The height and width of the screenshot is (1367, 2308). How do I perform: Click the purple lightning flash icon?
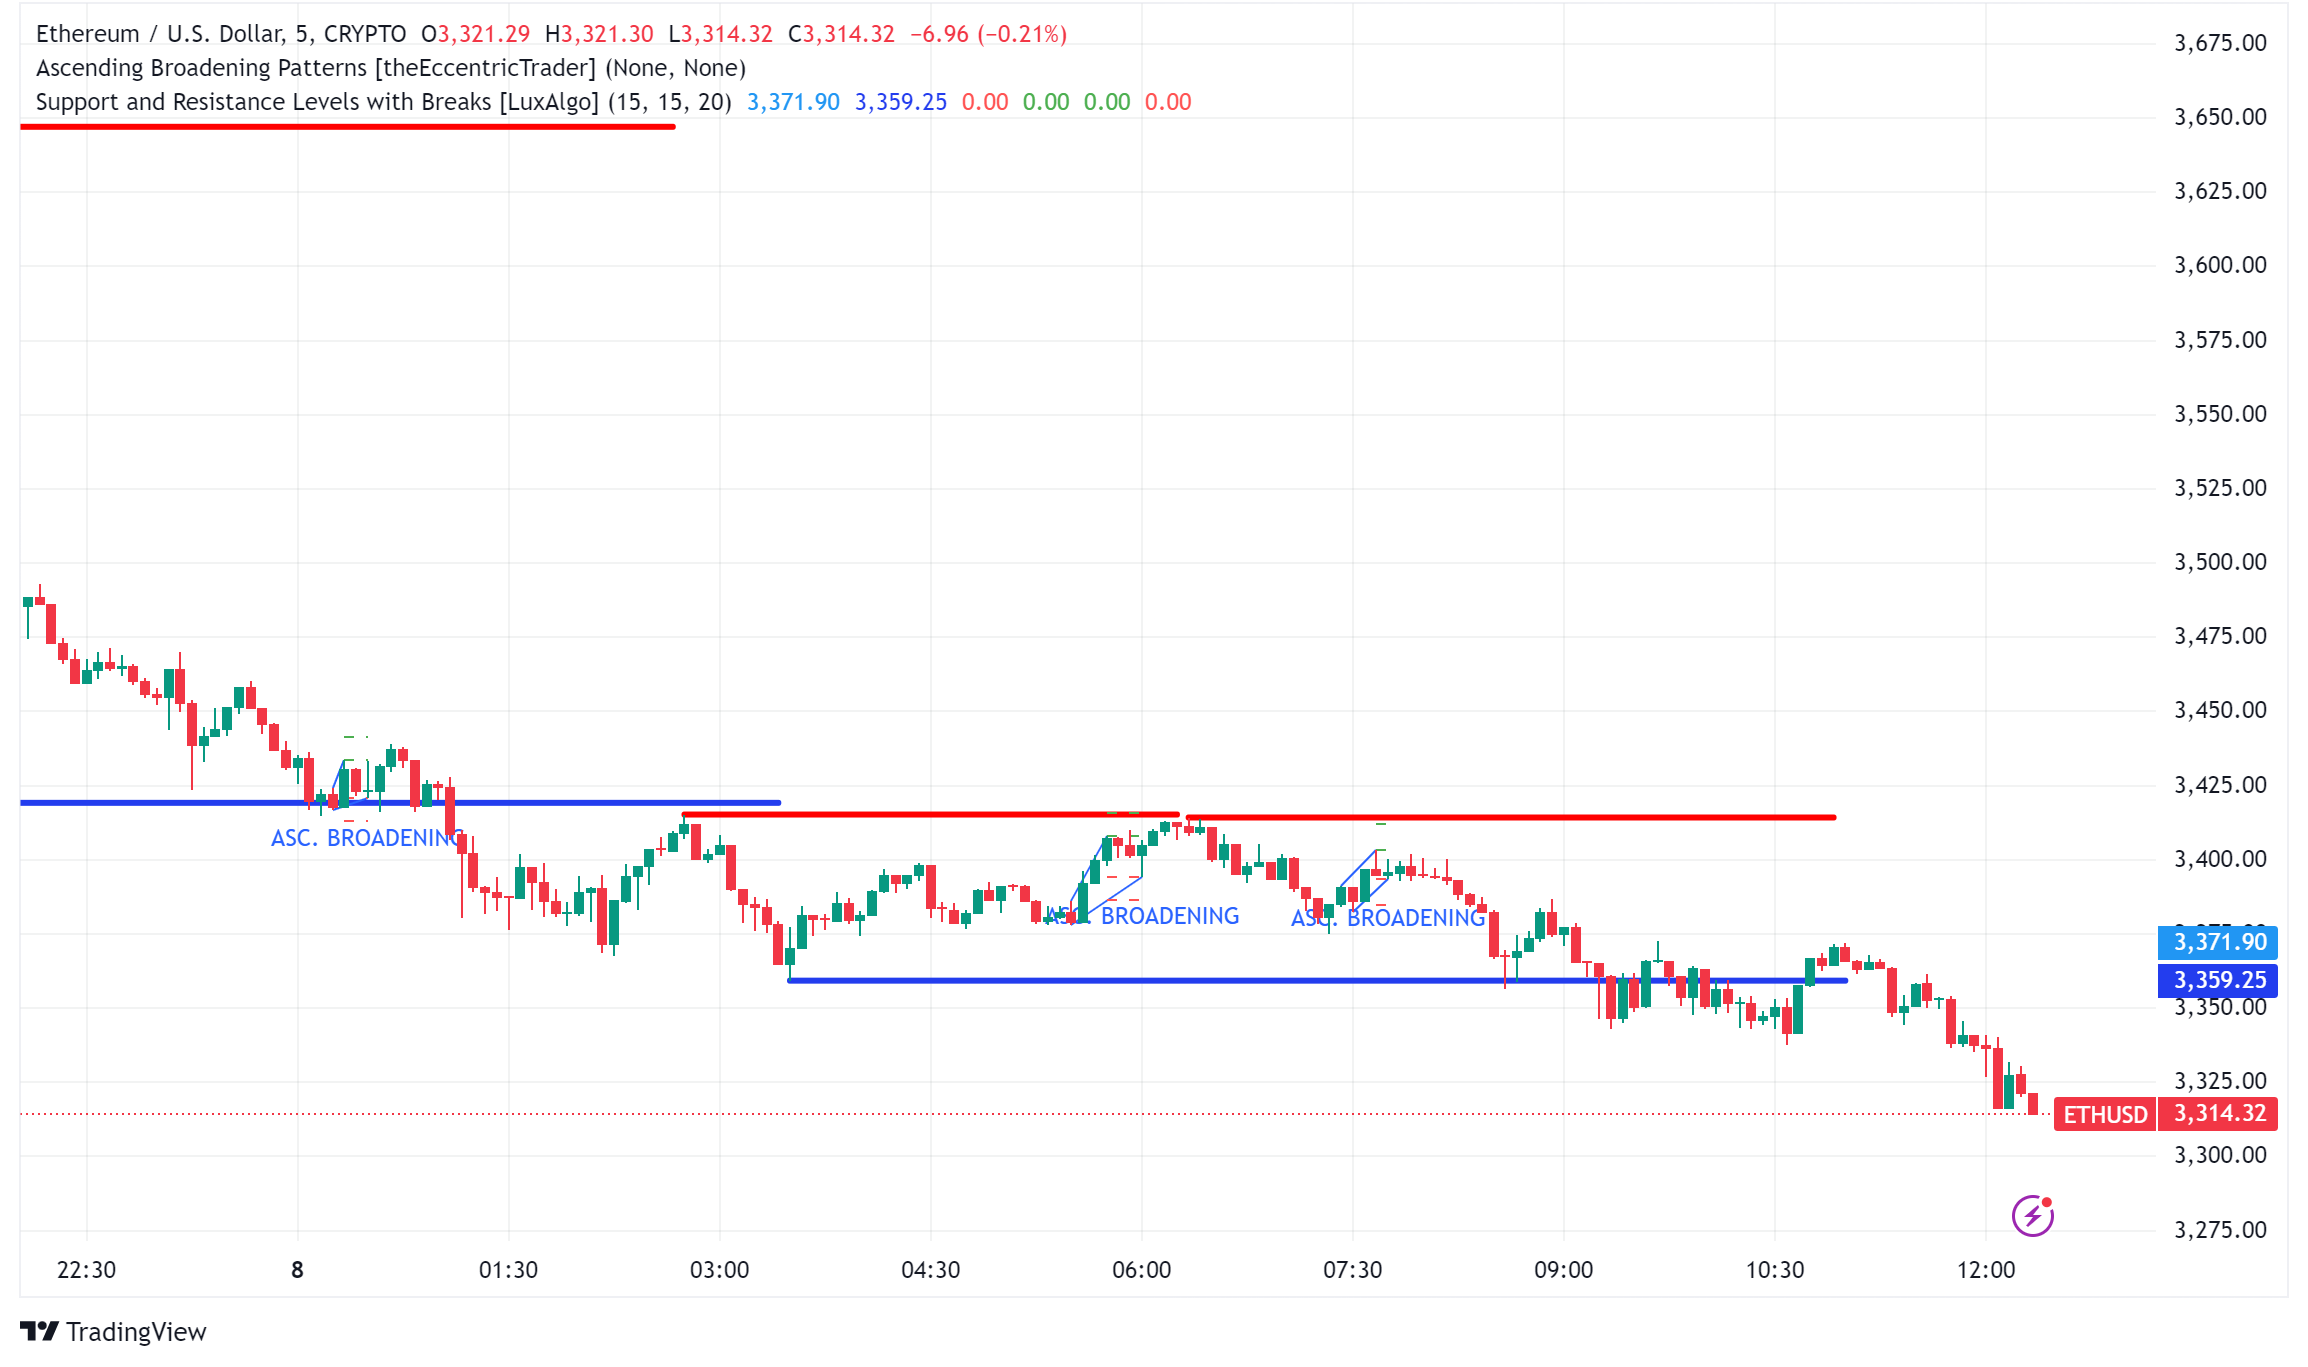point(2032,1216)
